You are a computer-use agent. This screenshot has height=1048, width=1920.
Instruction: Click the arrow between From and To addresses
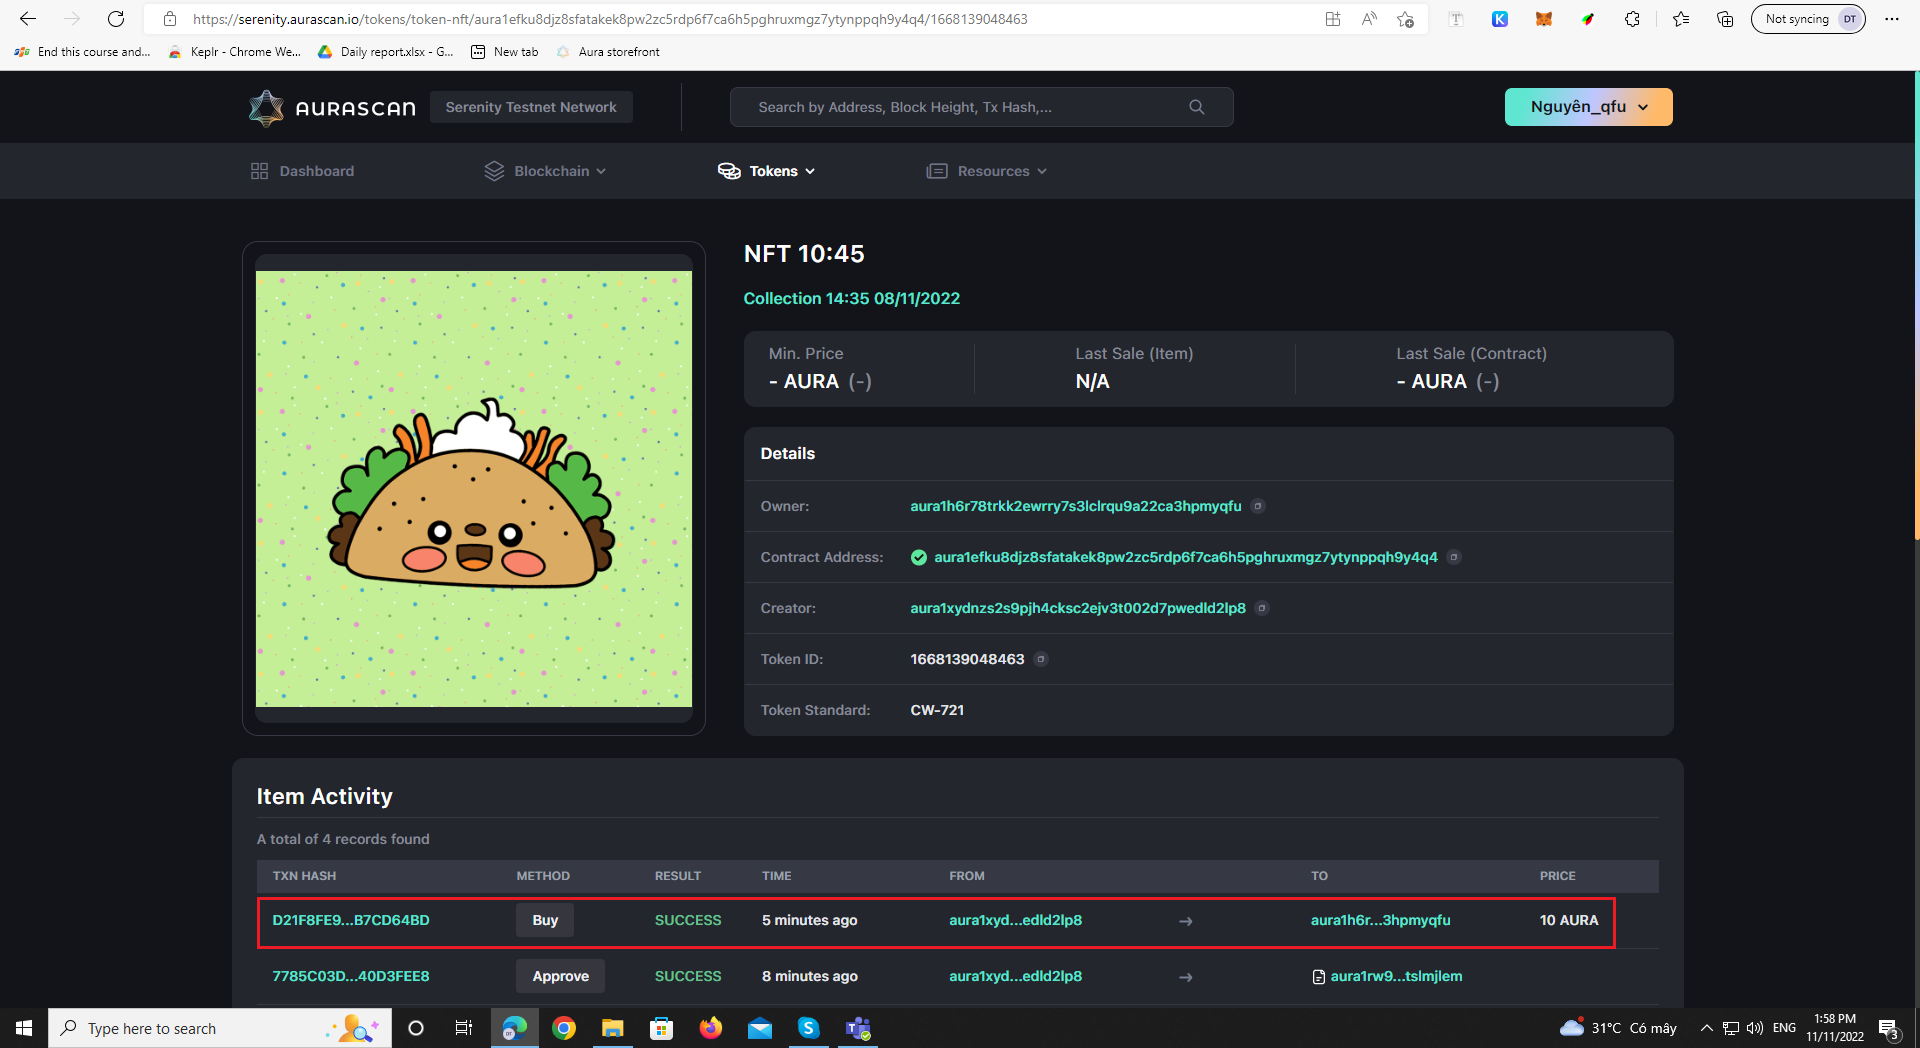click(1185, 921)
